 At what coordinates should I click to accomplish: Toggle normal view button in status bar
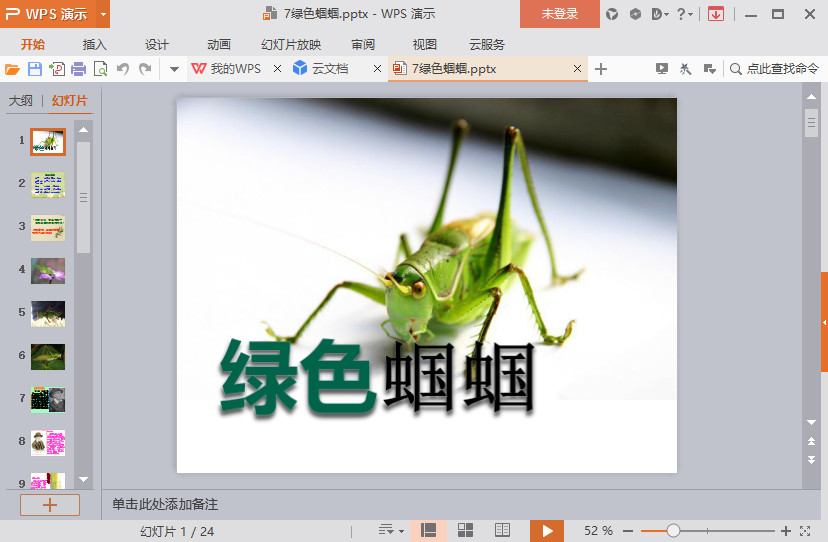[428, 530]
